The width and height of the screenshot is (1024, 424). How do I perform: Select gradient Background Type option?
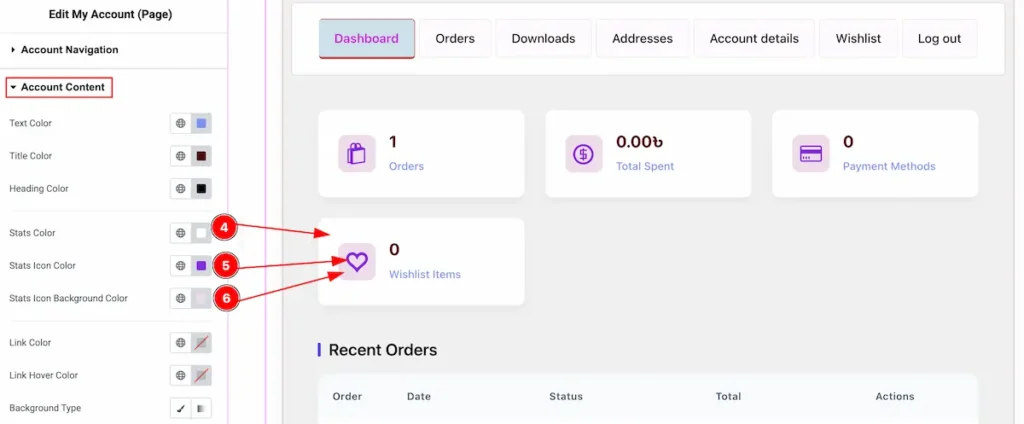pos(201,409)
